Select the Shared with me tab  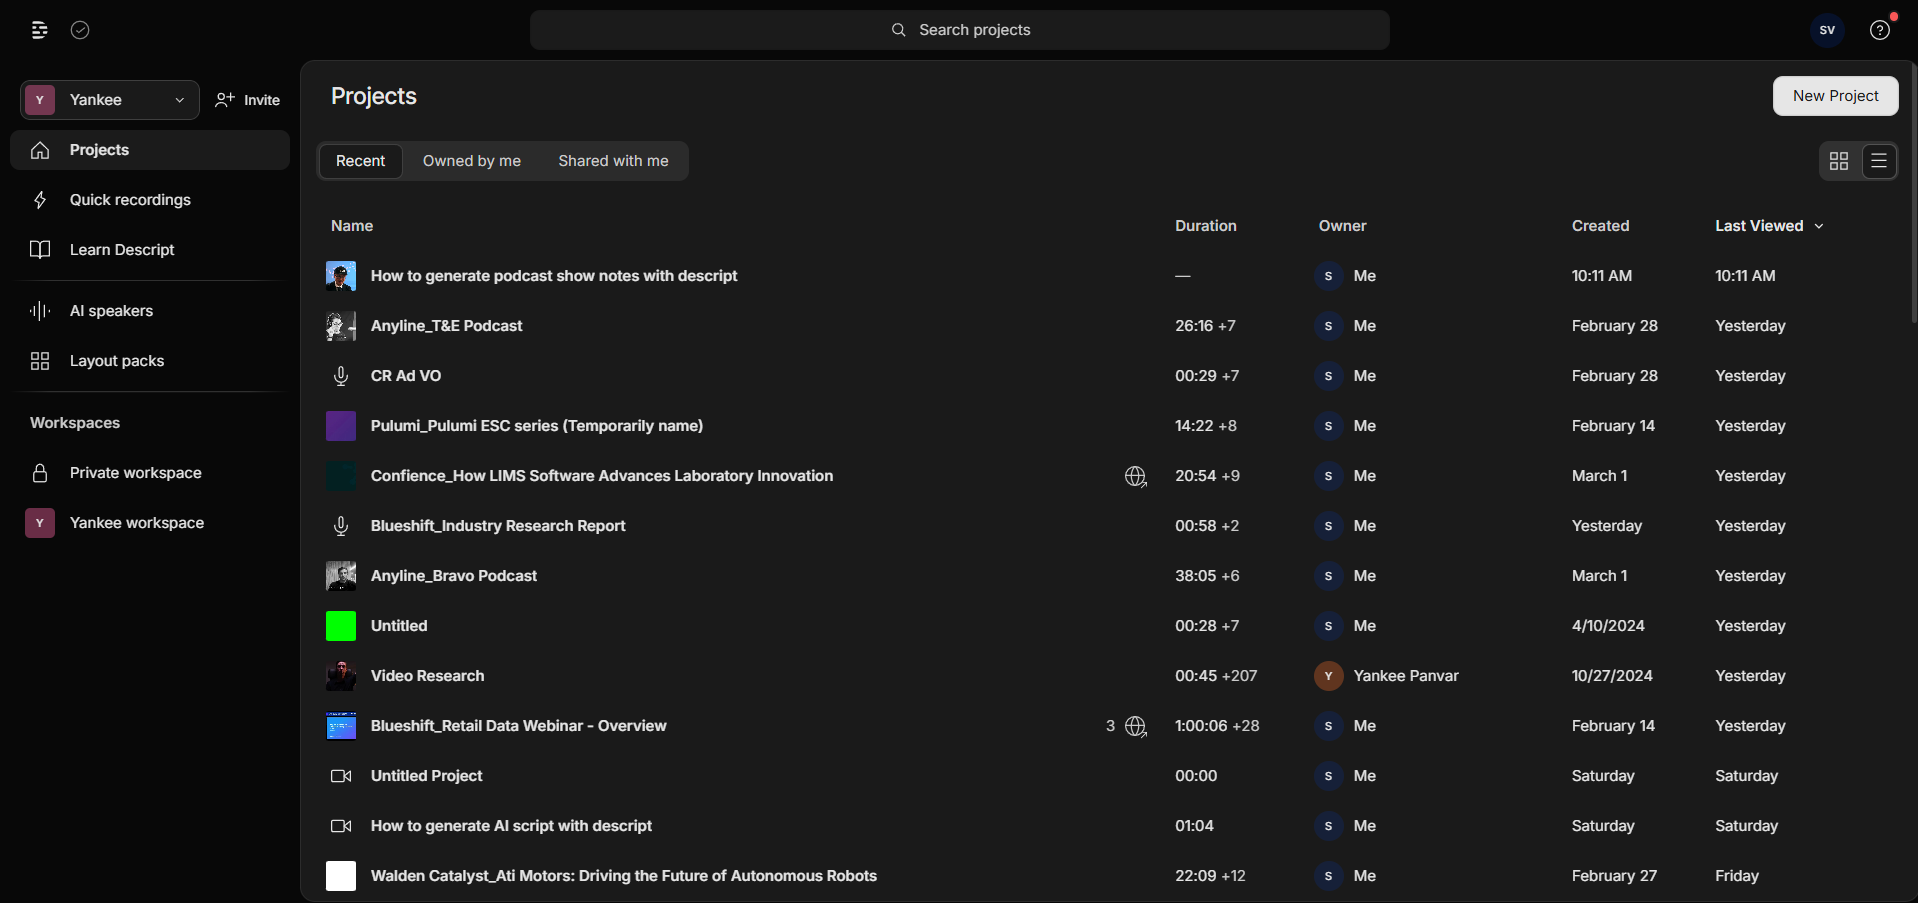(613, 161)
